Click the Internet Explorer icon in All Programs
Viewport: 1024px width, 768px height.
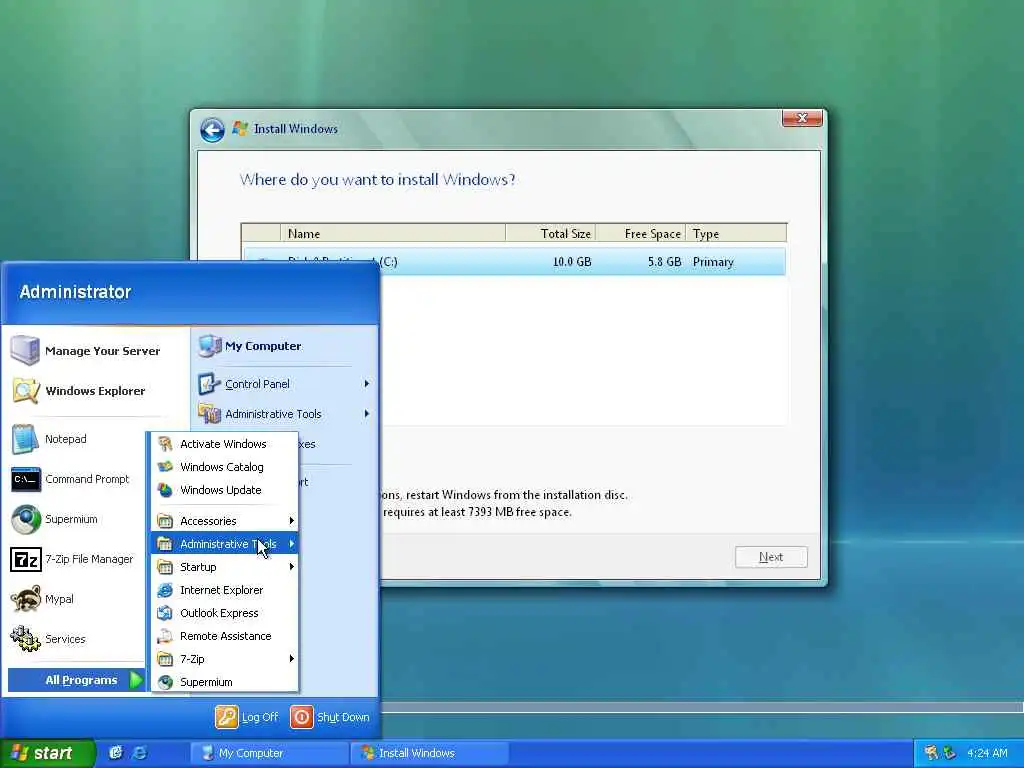pyautogui.click(x=165, y=590)
